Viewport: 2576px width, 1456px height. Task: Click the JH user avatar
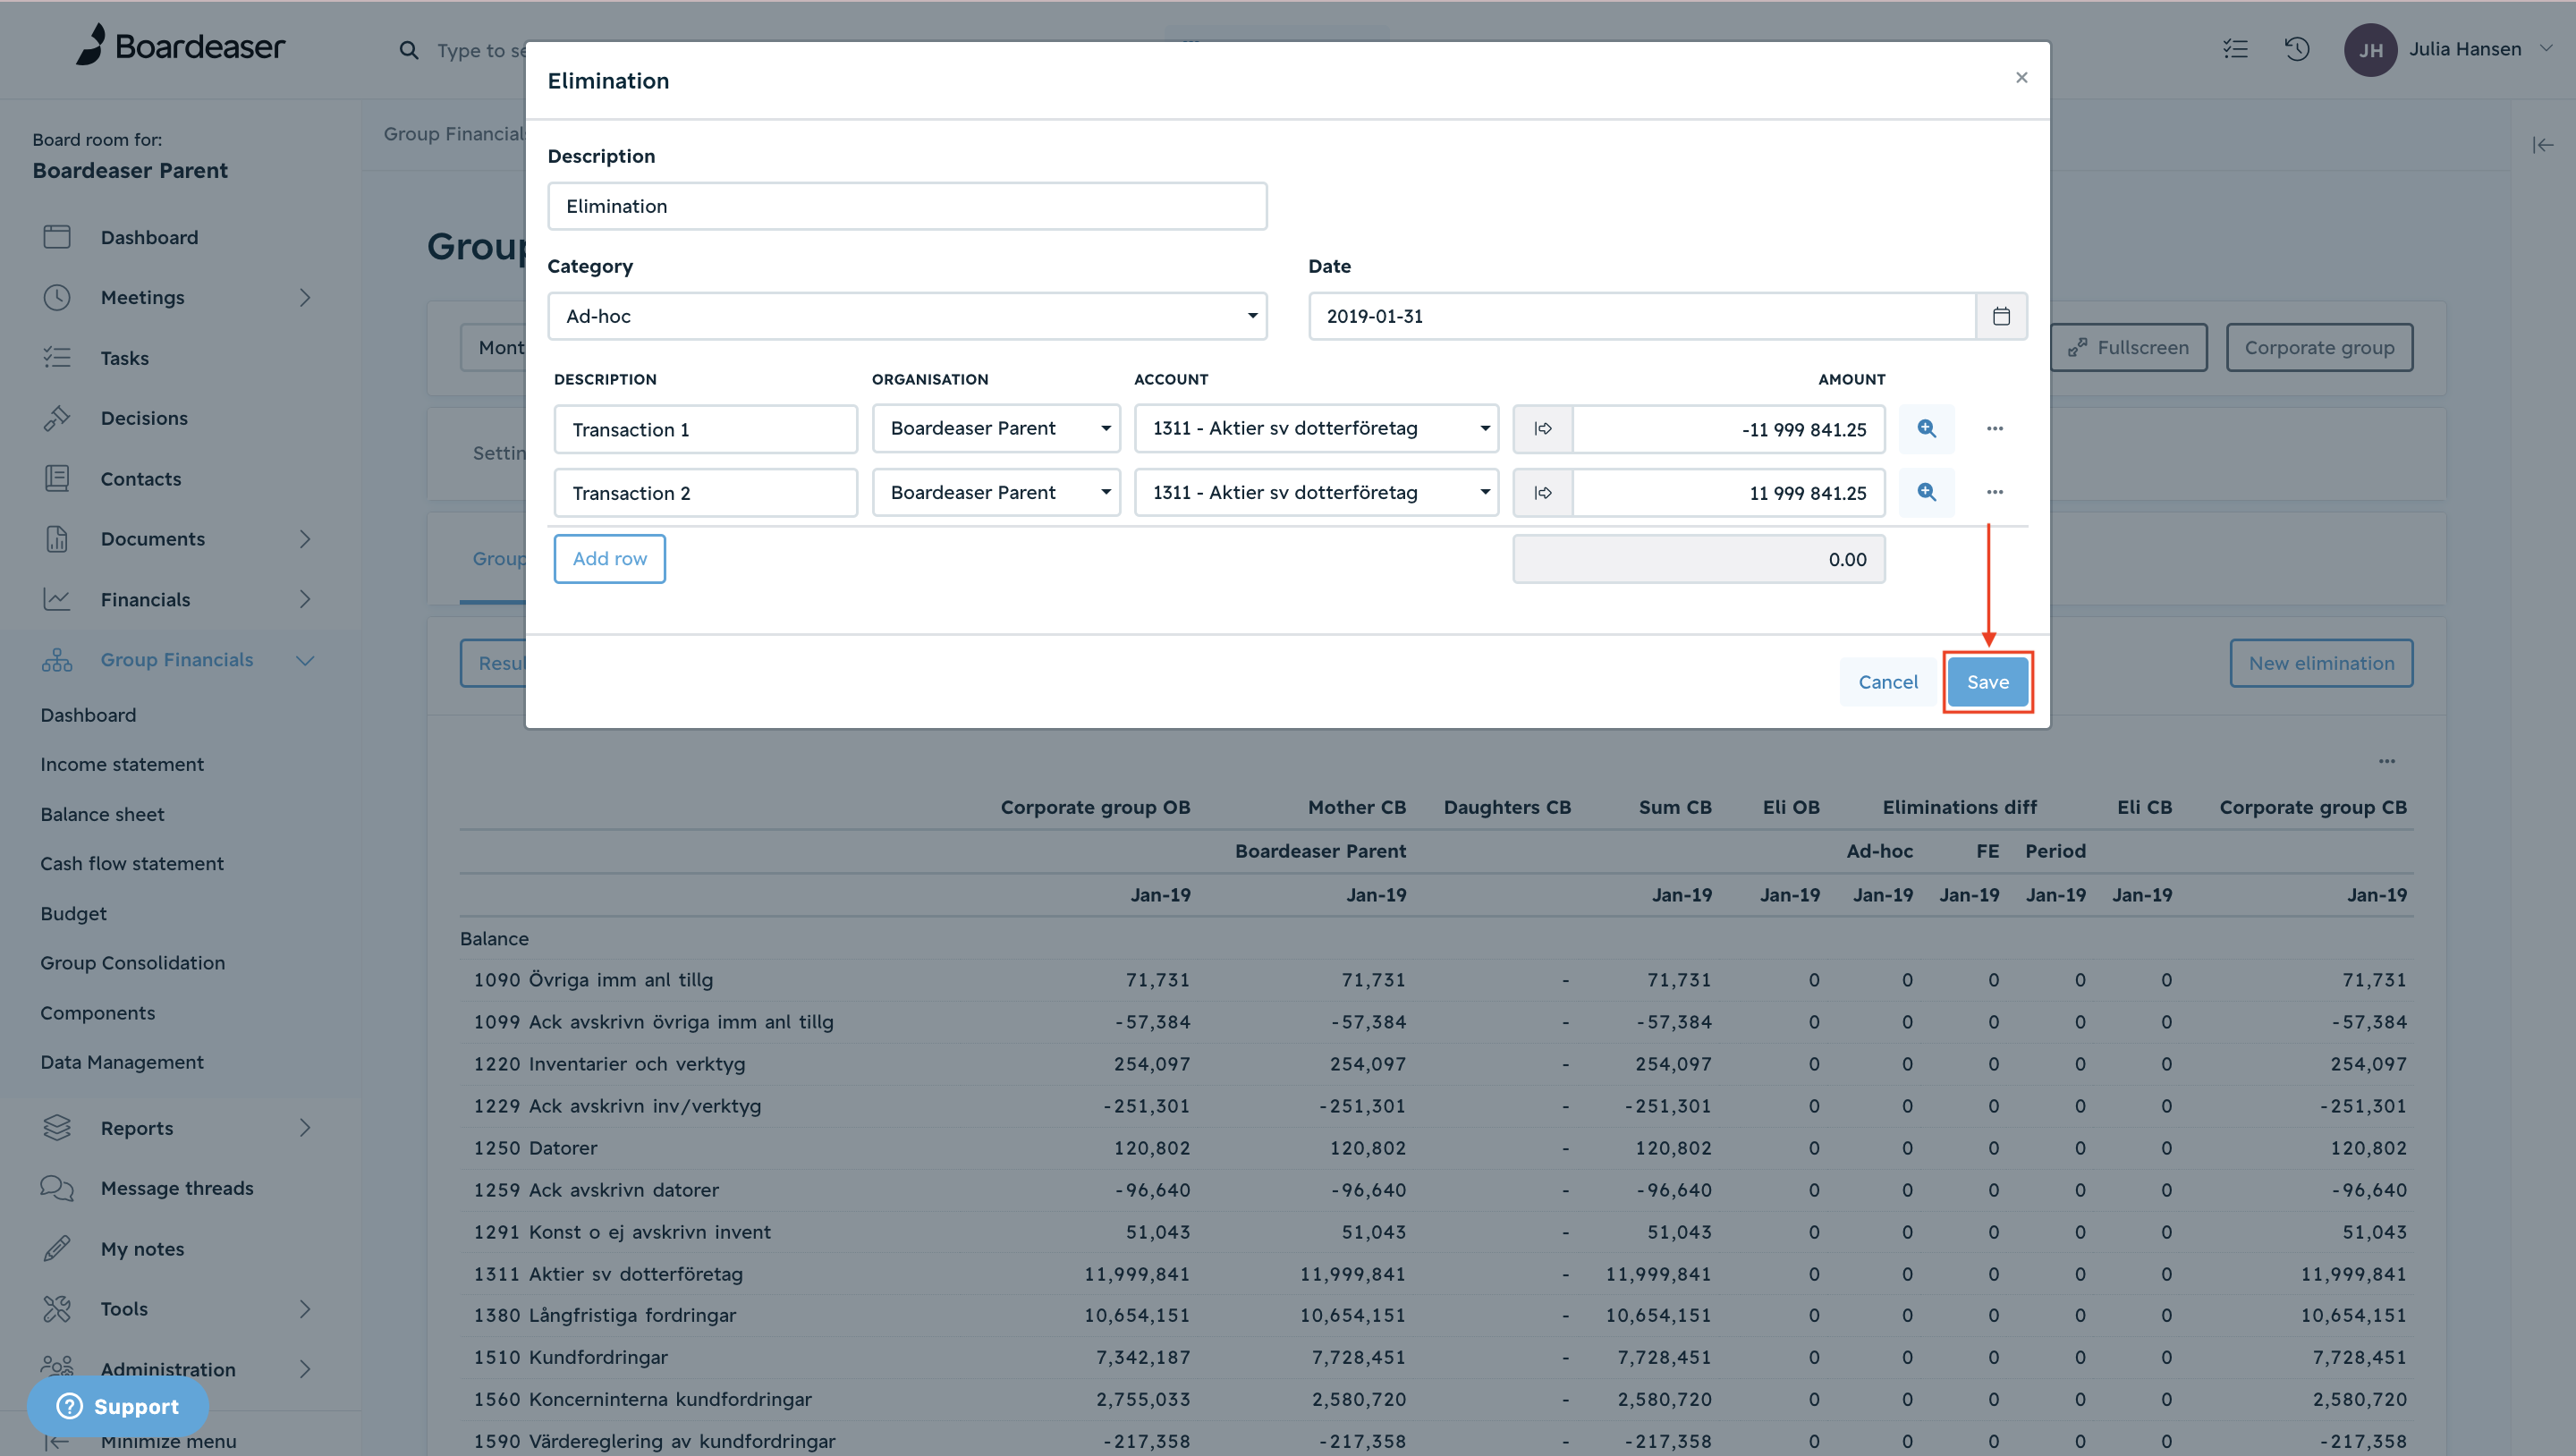click(x=2370, y=50)
